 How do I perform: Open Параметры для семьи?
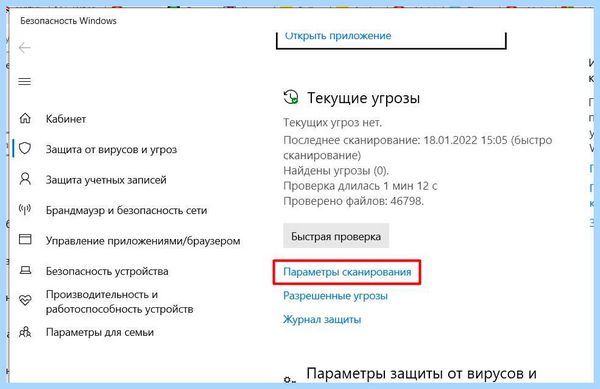coord(100,332)
